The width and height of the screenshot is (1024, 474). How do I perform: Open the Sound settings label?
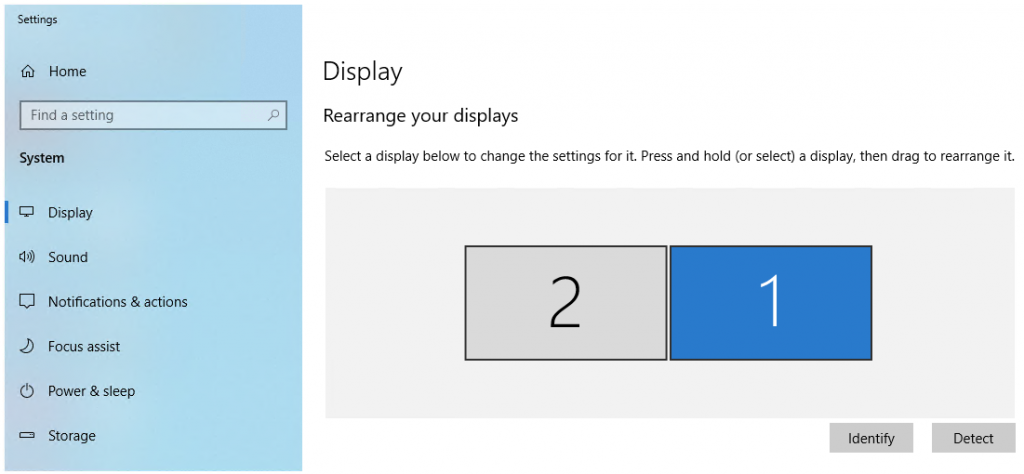point(68,257)
